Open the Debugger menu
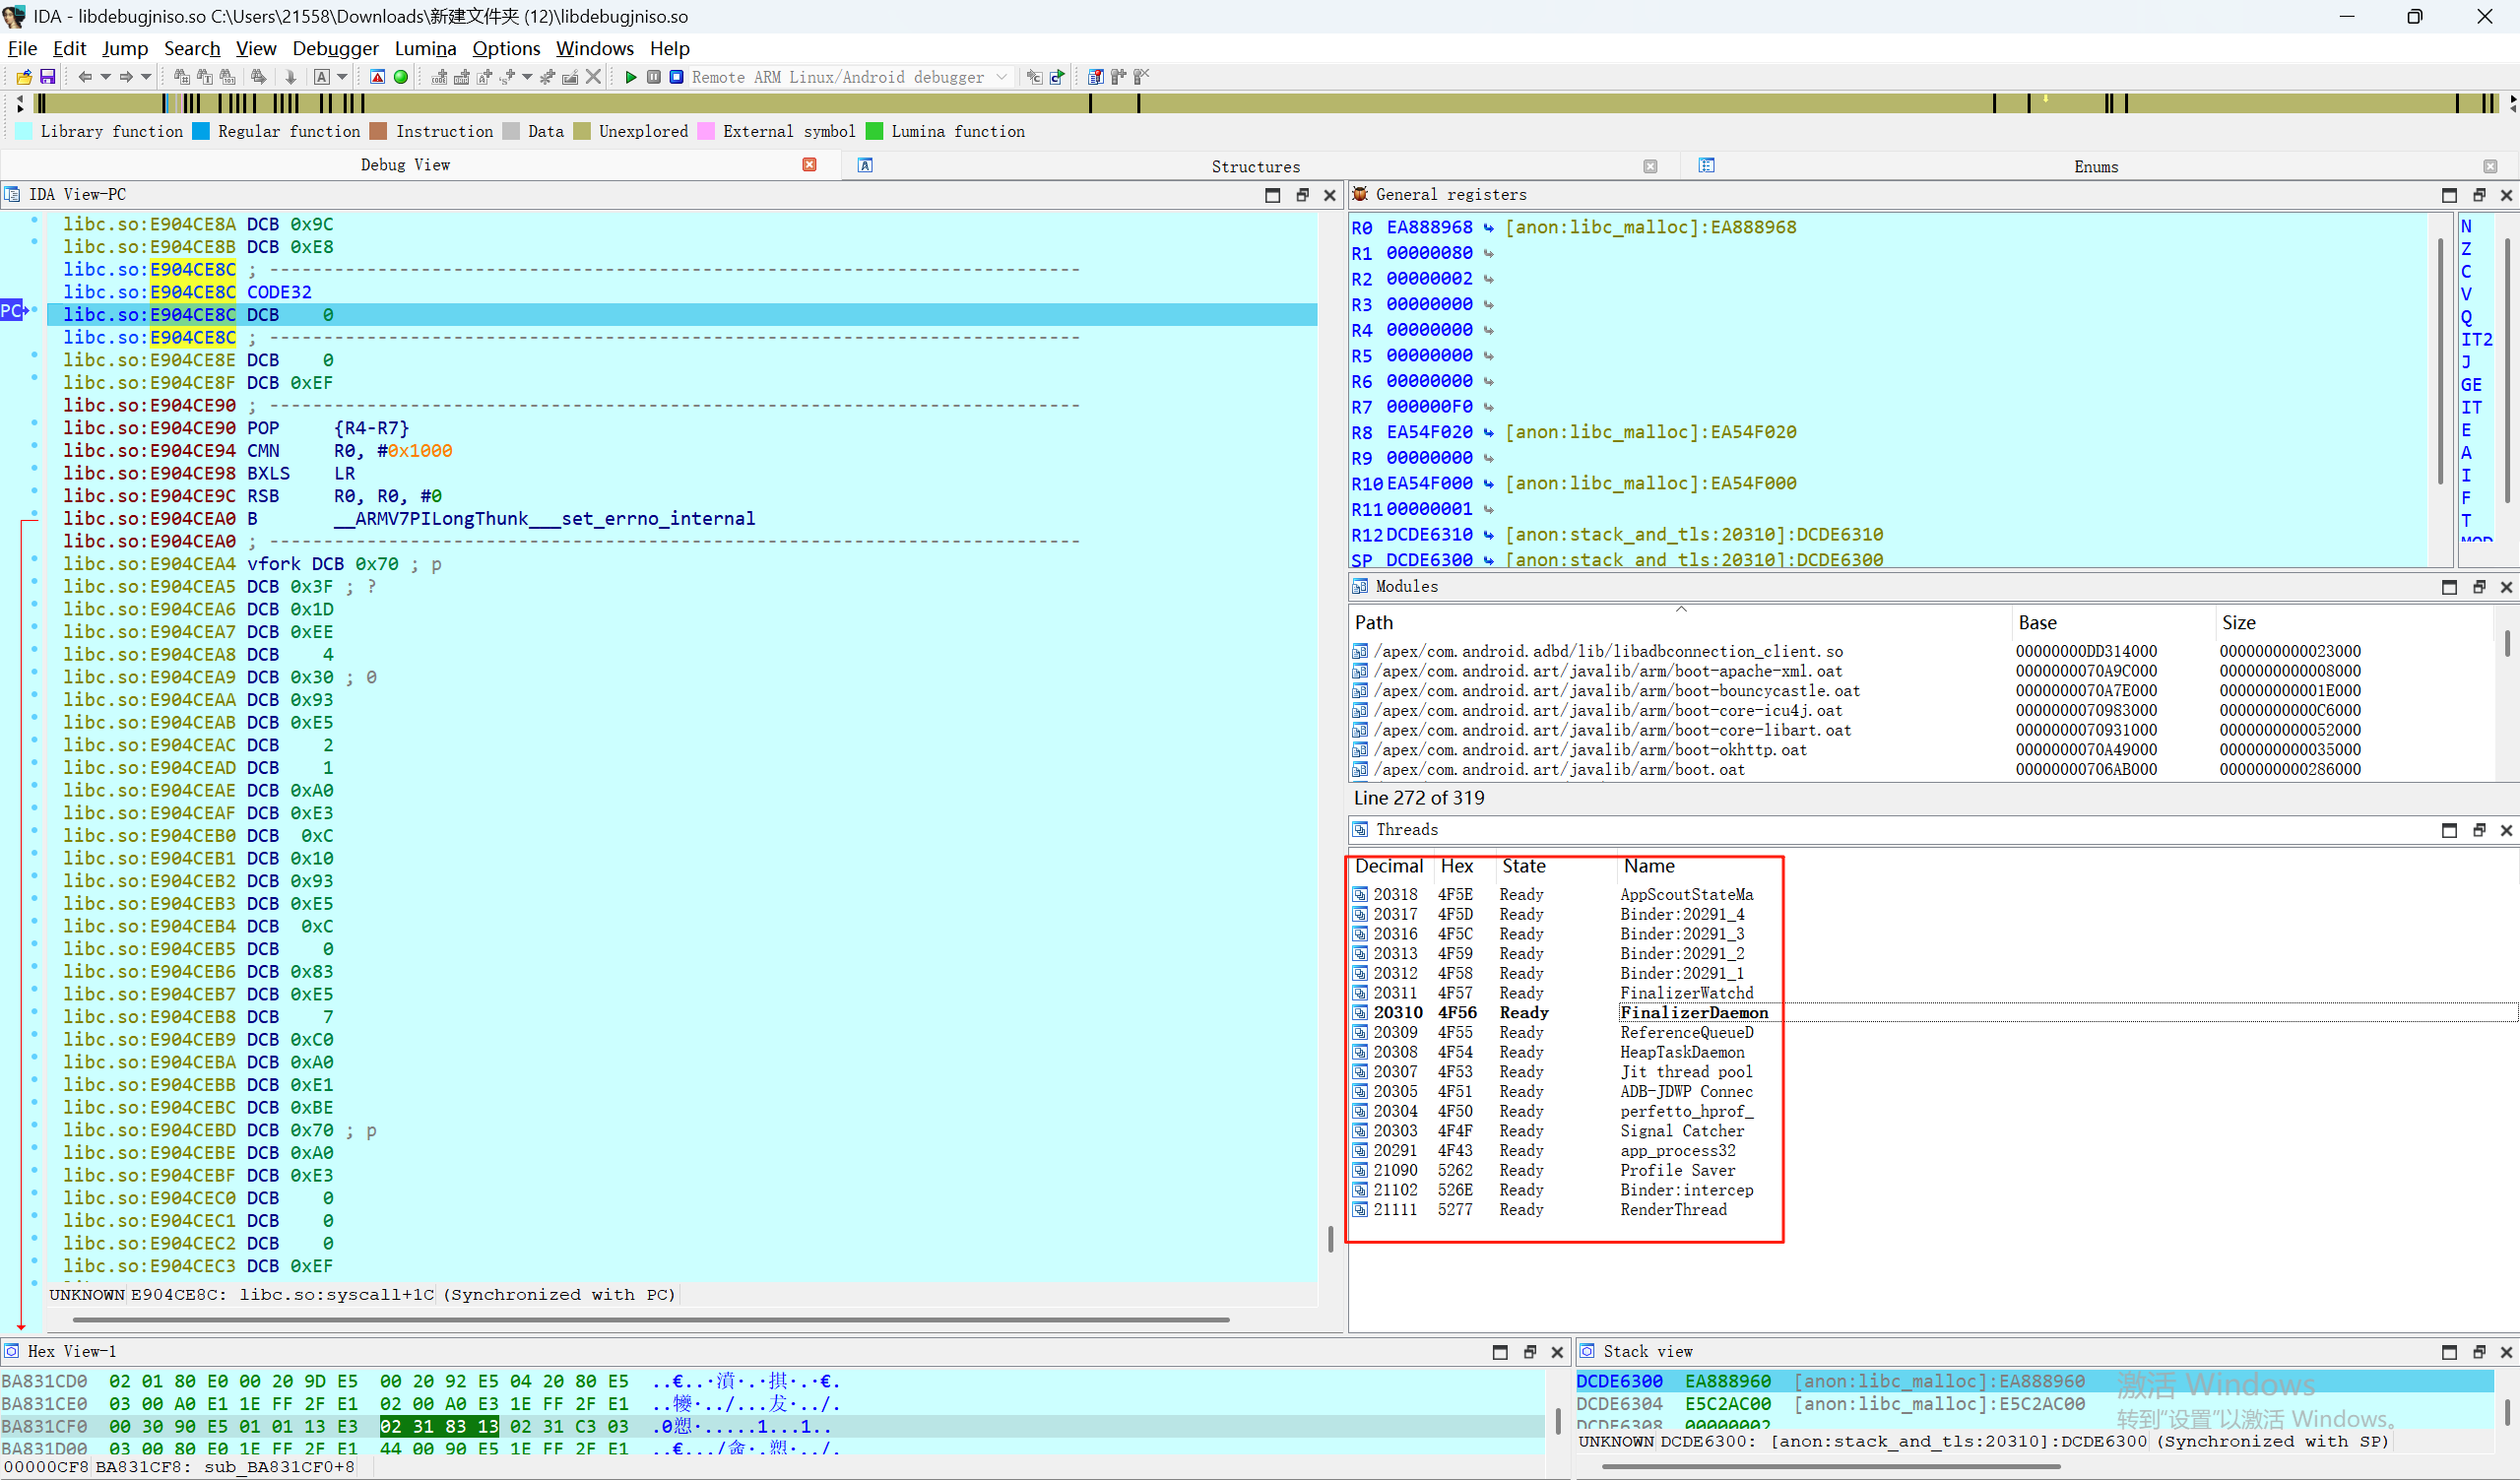The image size is (2520, 1480). (335, 48)
